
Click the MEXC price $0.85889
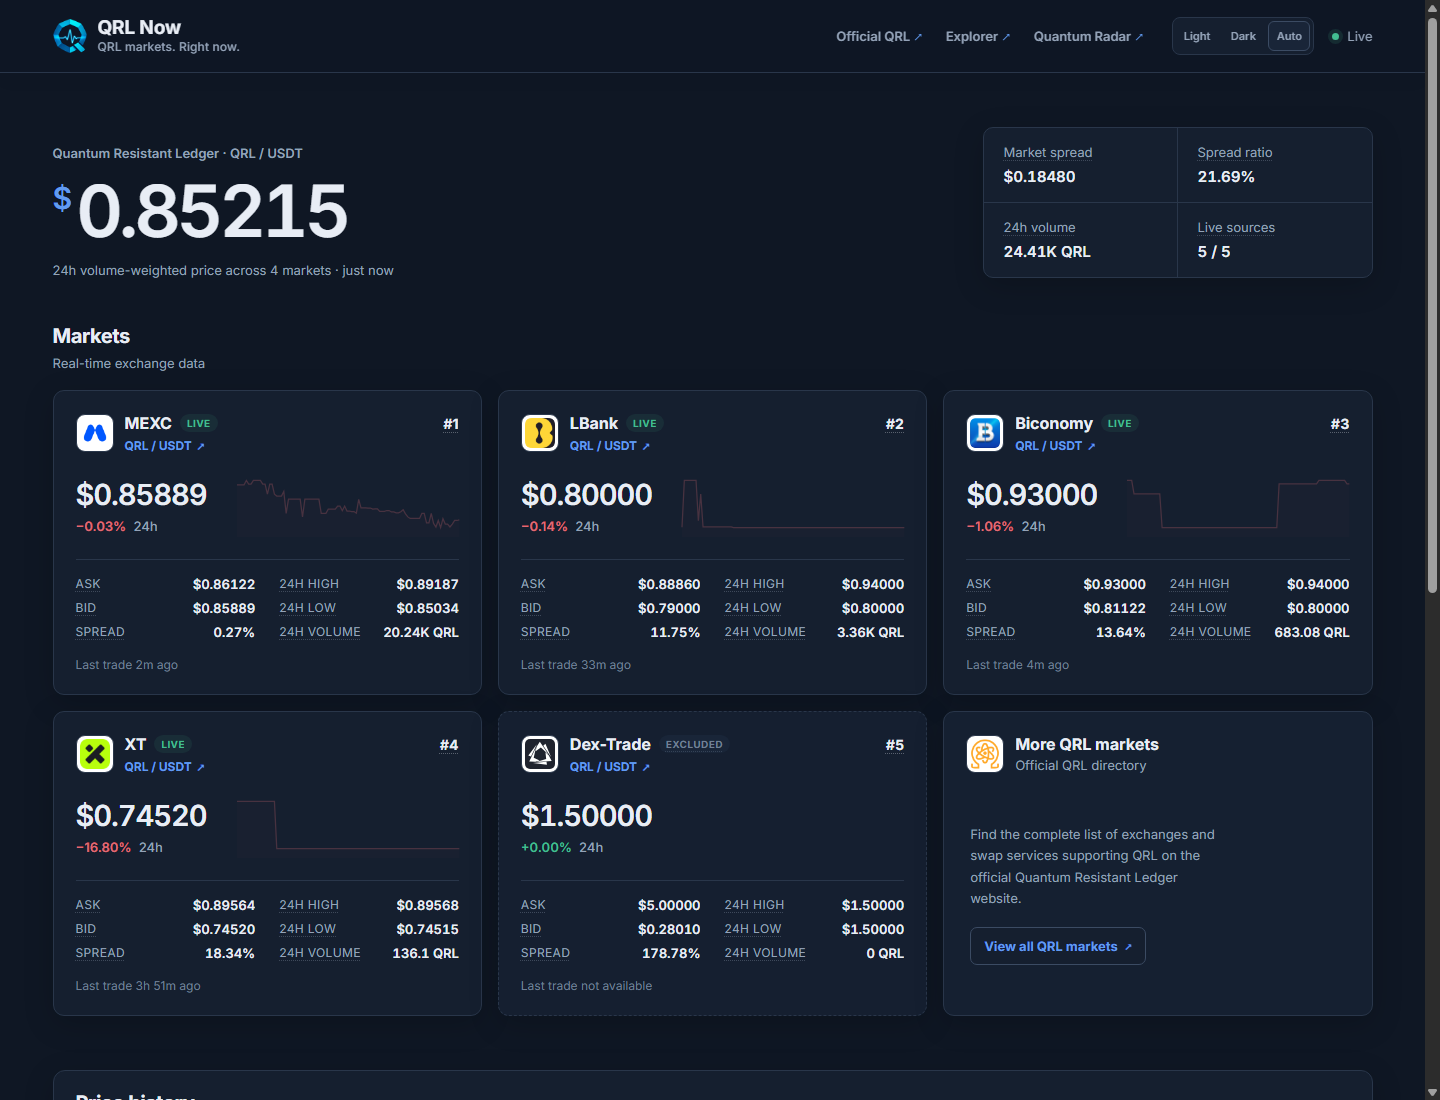click(142, 494)
